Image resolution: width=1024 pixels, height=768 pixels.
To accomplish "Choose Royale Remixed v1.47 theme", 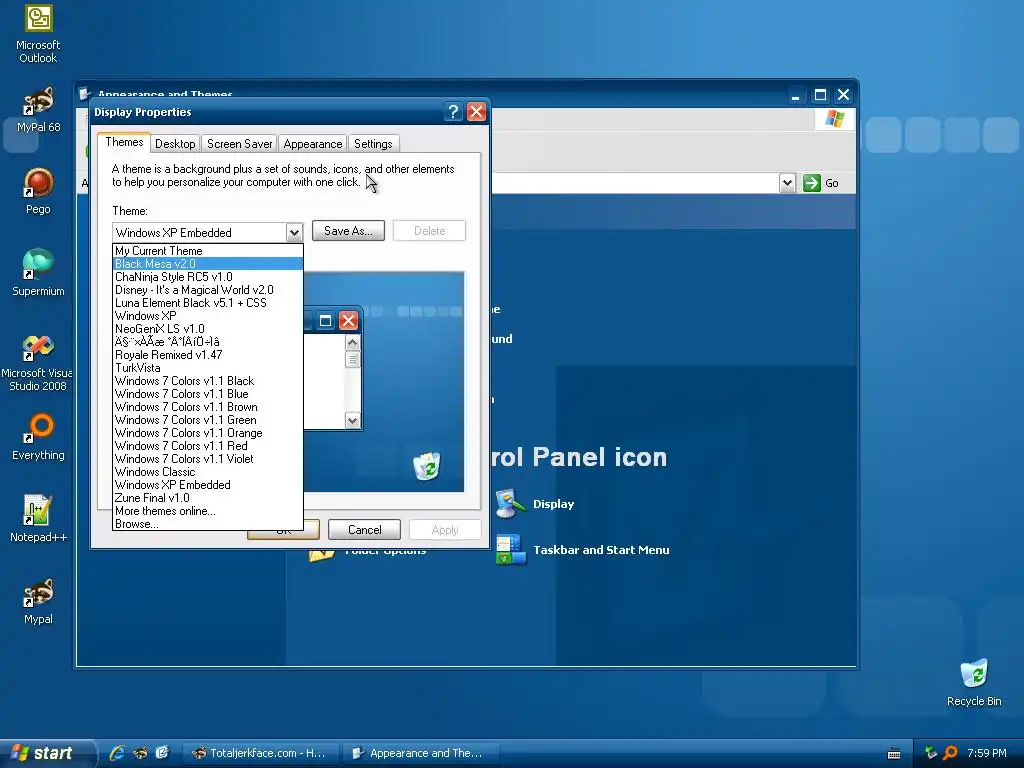I will [x=208, y=355].
